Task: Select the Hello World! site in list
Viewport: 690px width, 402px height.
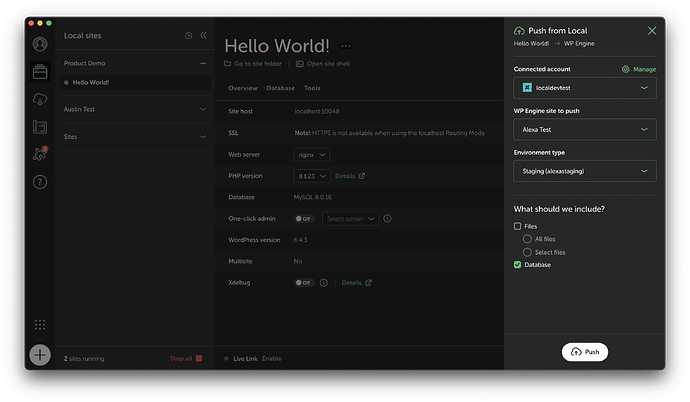Action: point(135,83)
